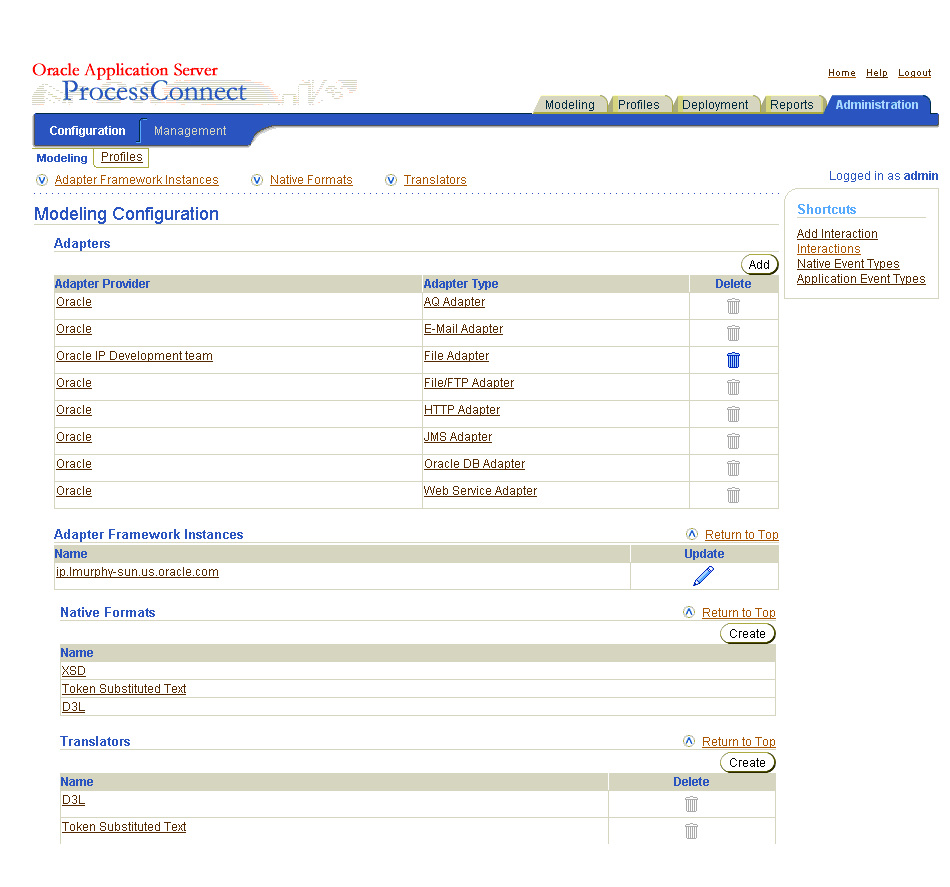Open the JMS Adapter link
The width and height of the screenshot is (950, 887).
click(x=458, y=437)
